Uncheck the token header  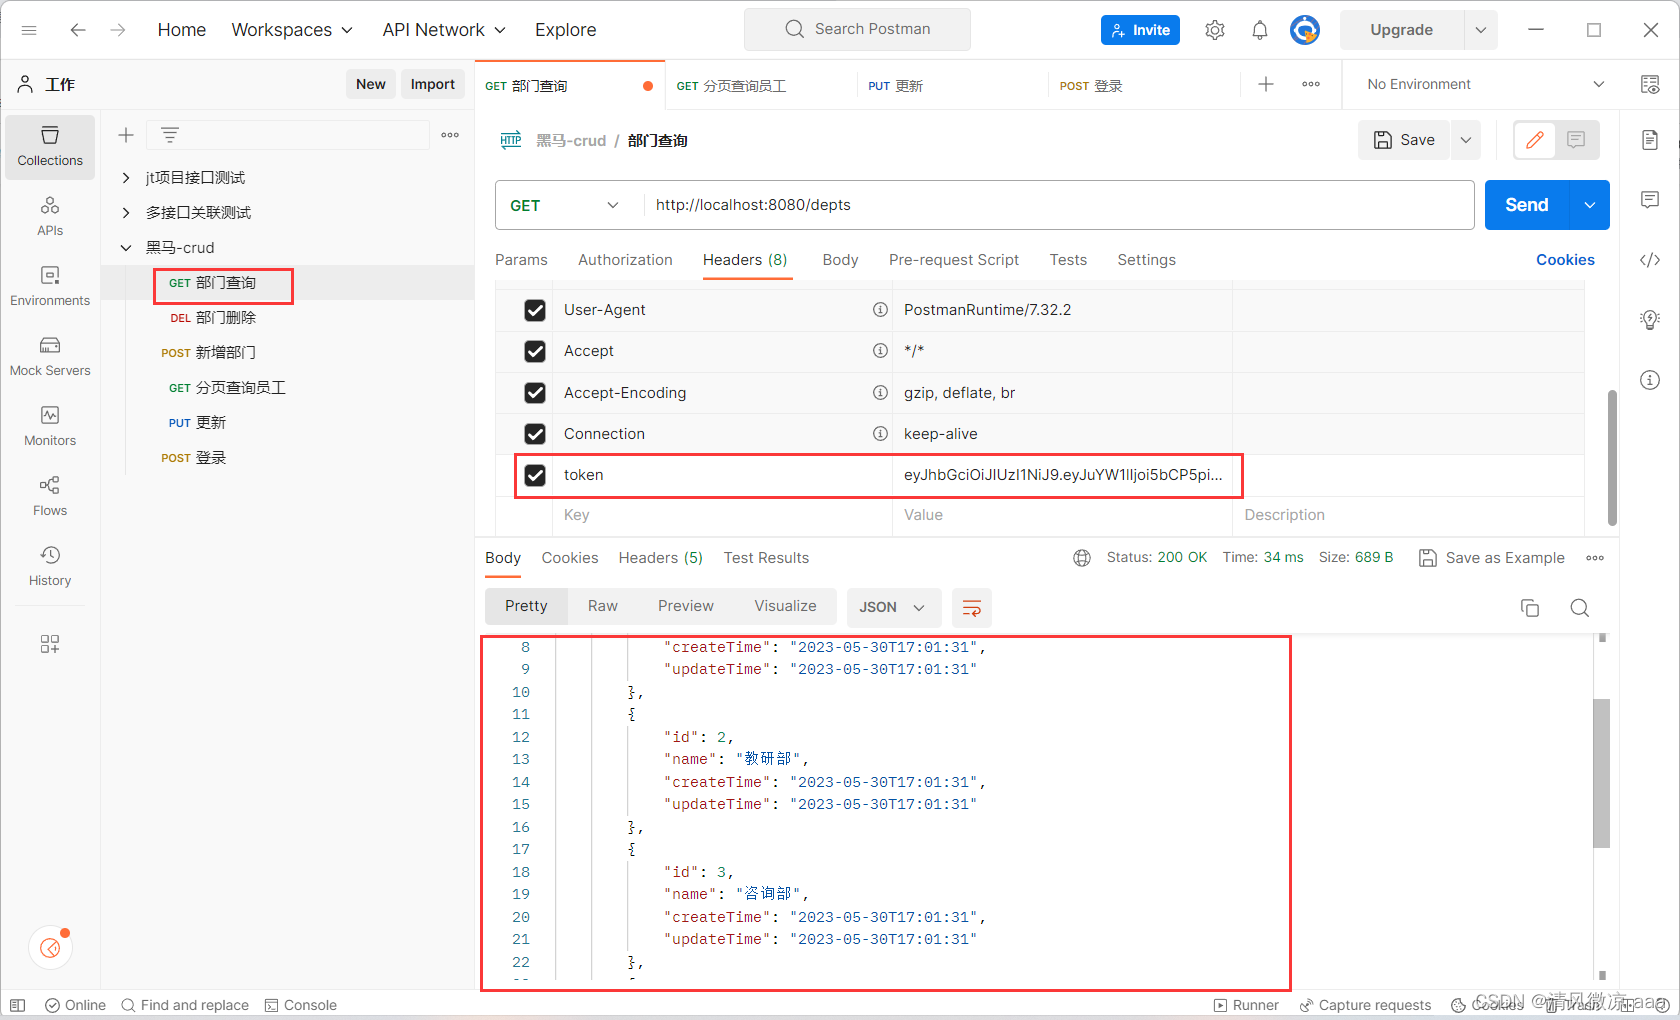[x=535, y=475]
